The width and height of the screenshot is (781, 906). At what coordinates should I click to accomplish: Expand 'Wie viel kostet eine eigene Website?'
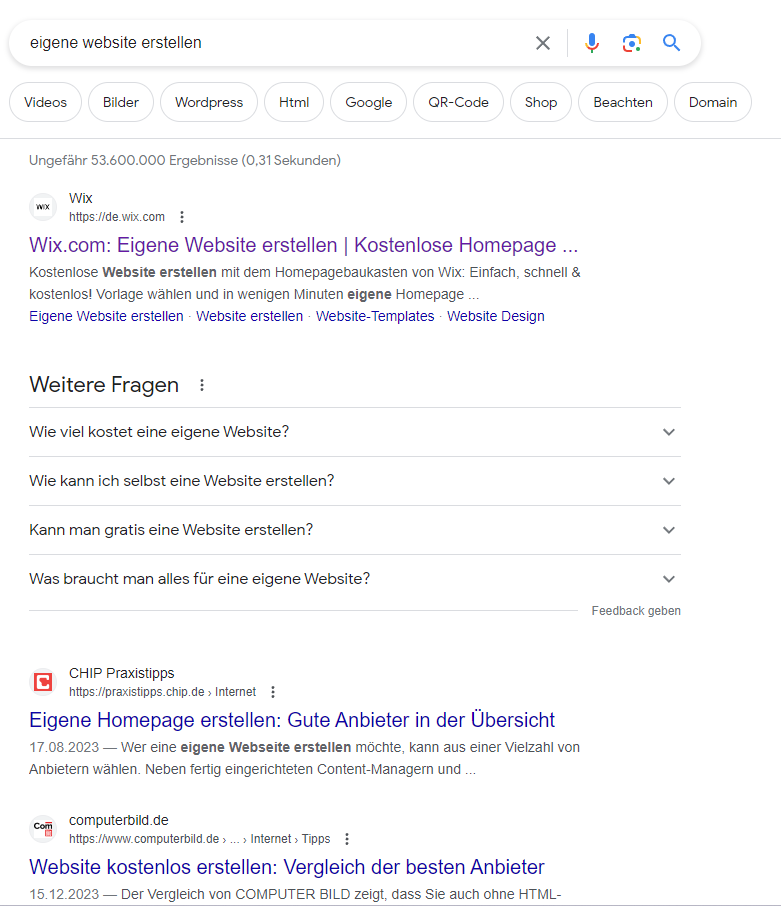coord(355,432)
